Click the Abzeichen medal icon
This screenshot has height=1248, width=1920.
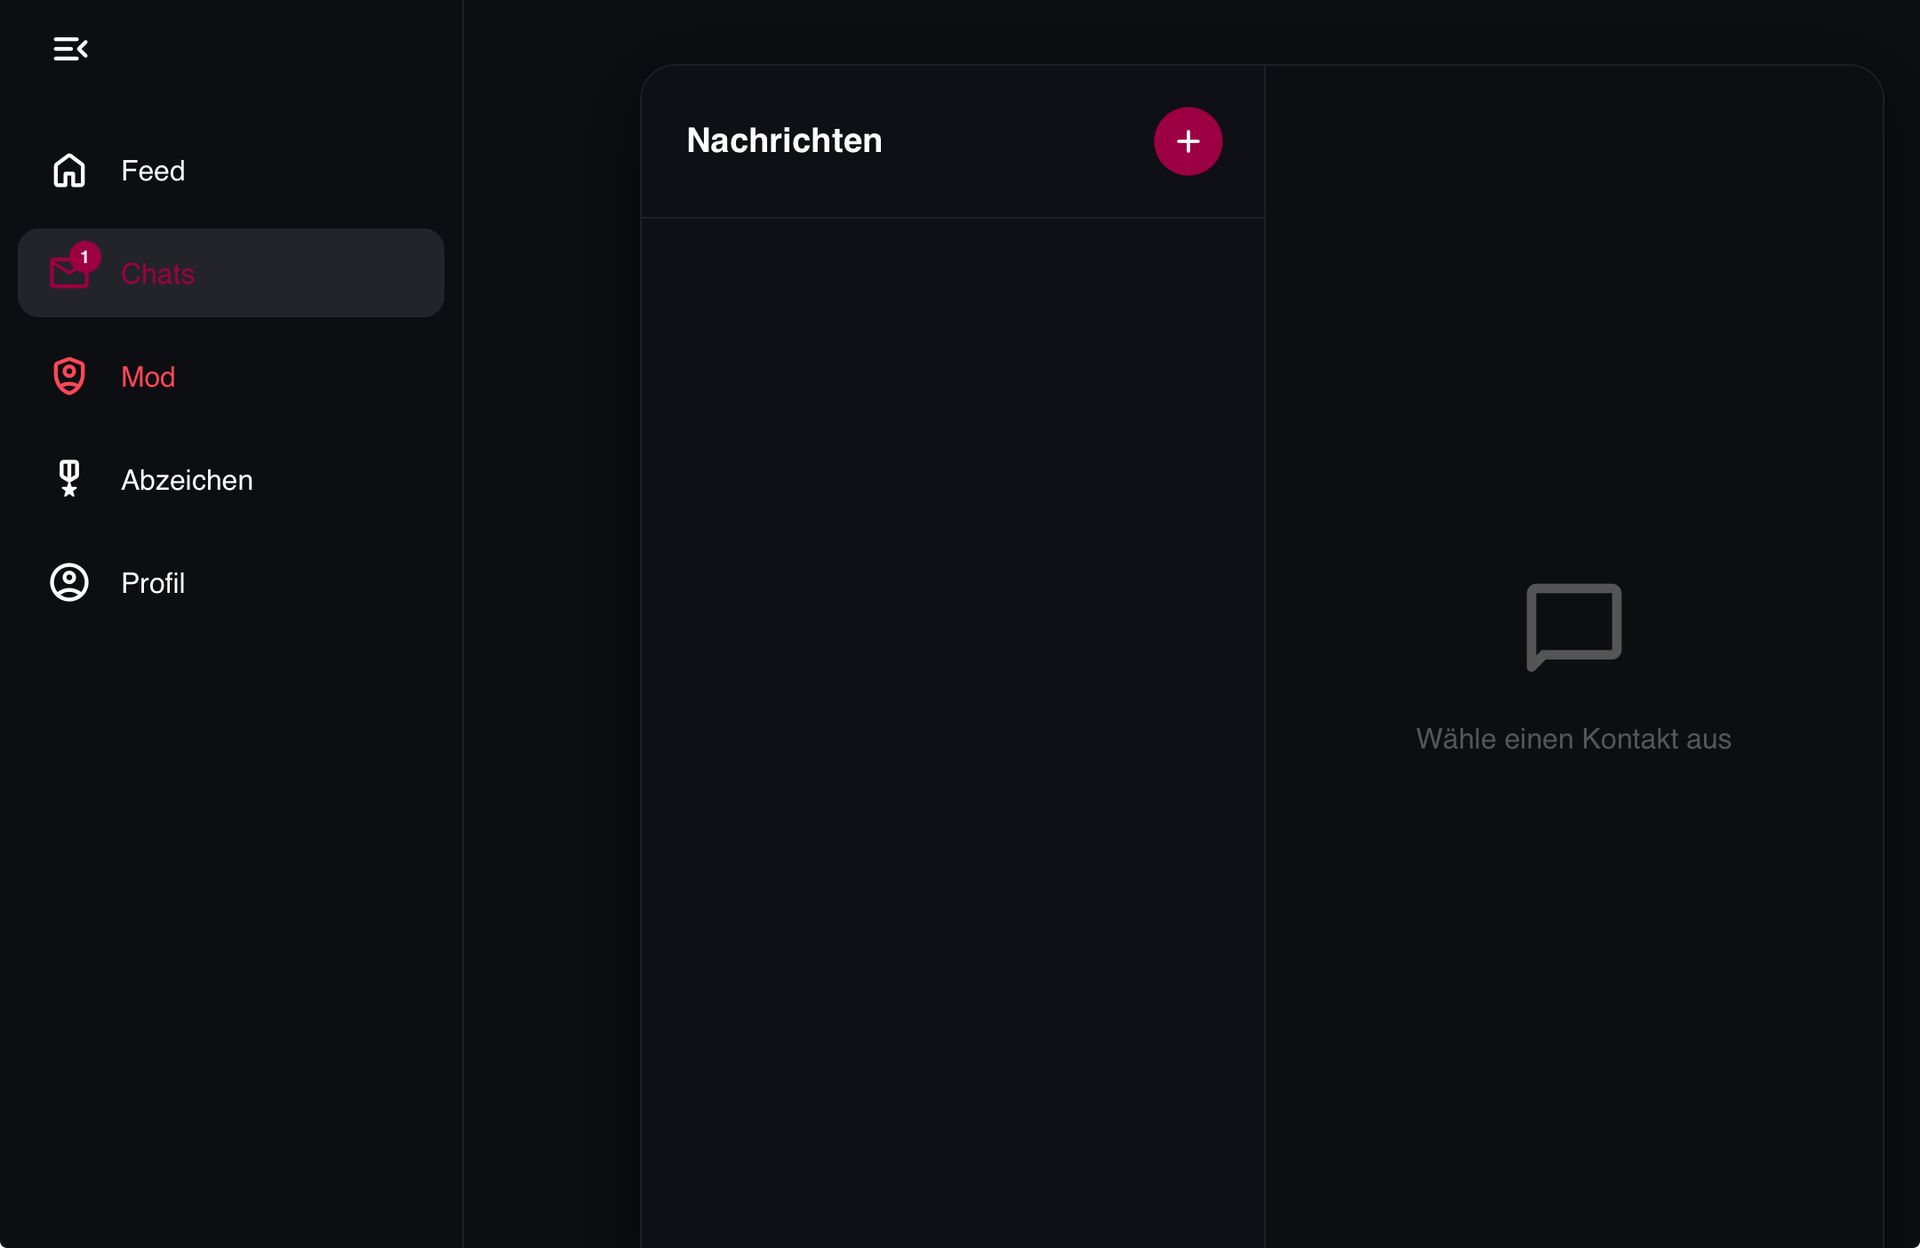69,479
